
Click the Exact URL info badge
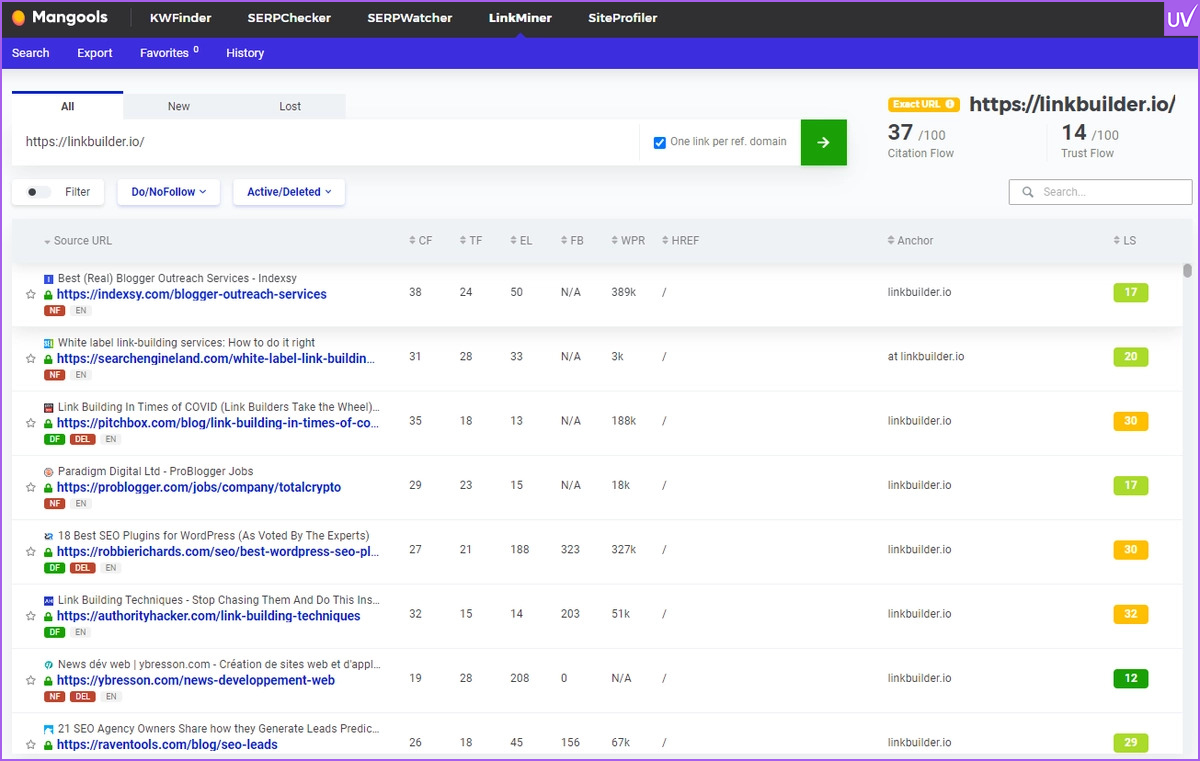tap(923, 104)
